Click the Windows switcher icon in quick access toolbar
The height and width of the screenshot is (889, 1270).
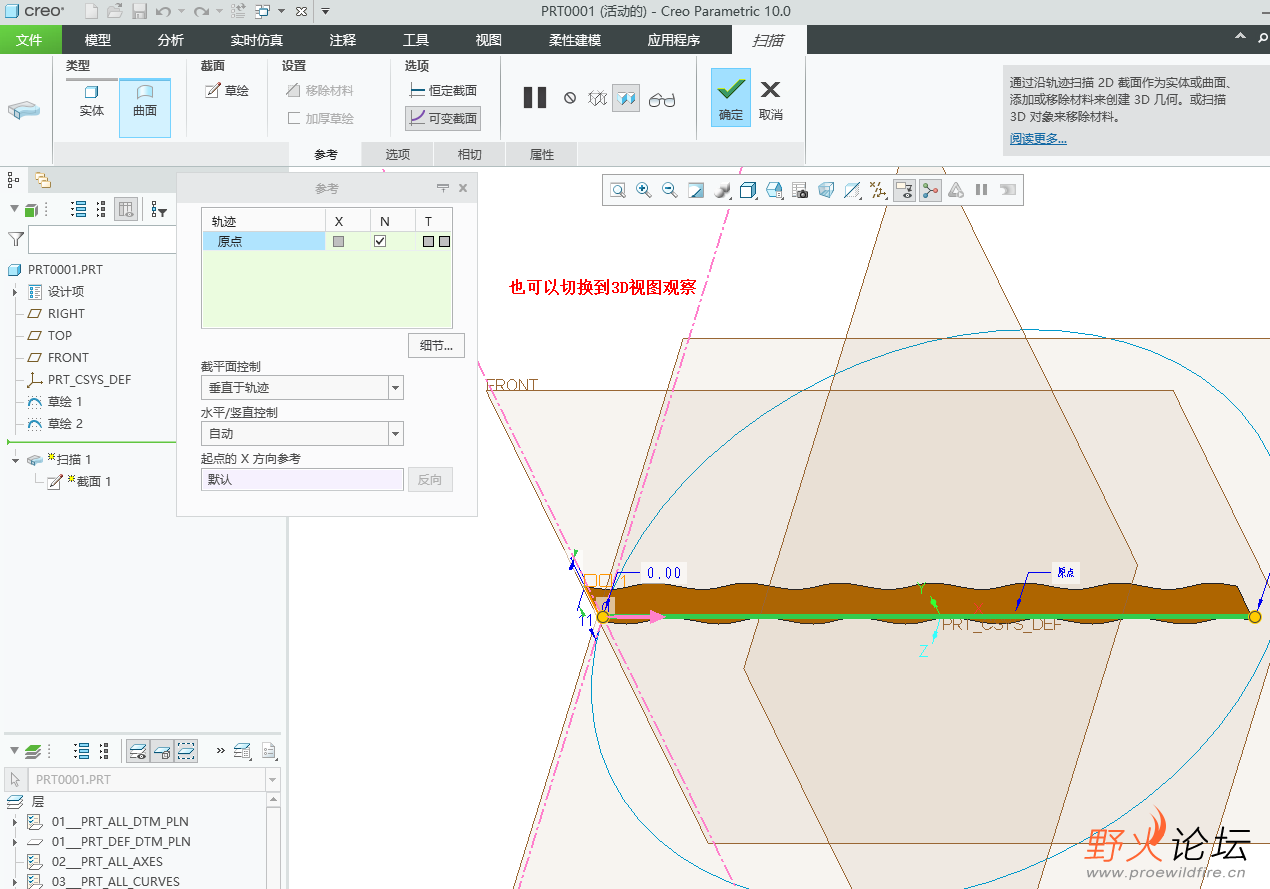click(x=262, y=12)
